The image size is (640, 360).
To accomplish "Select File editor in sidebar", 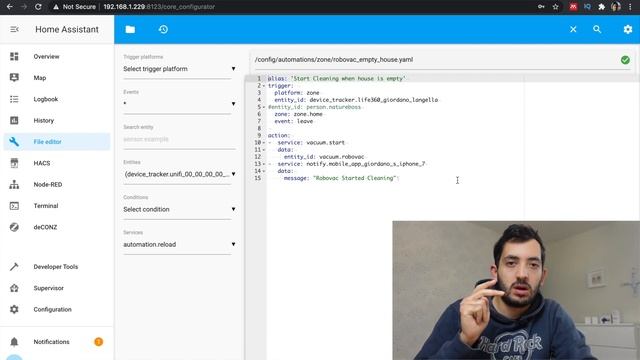I will (57, 142).
